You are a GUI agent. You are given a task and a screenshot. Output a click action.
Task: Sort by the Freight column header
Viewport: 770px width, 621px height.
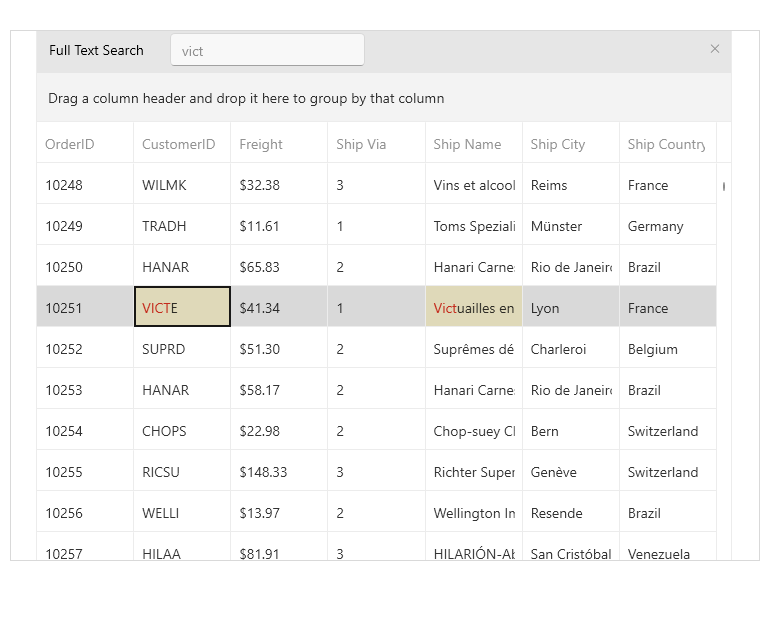point(279,144)
